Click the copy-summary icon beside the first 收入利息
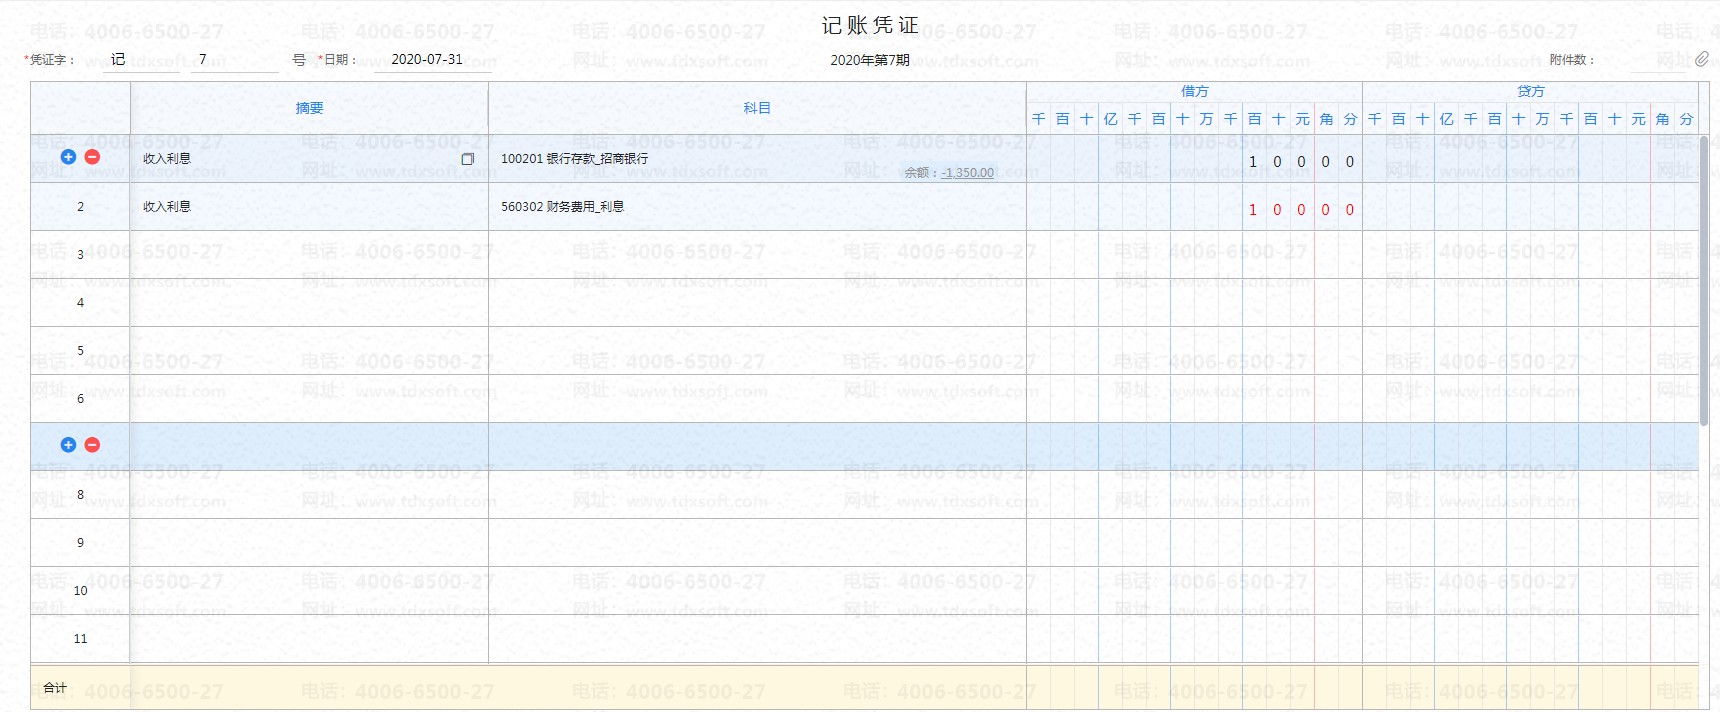Image resolution: width=1720 pixels, height=712 pixels. (467, 159)
